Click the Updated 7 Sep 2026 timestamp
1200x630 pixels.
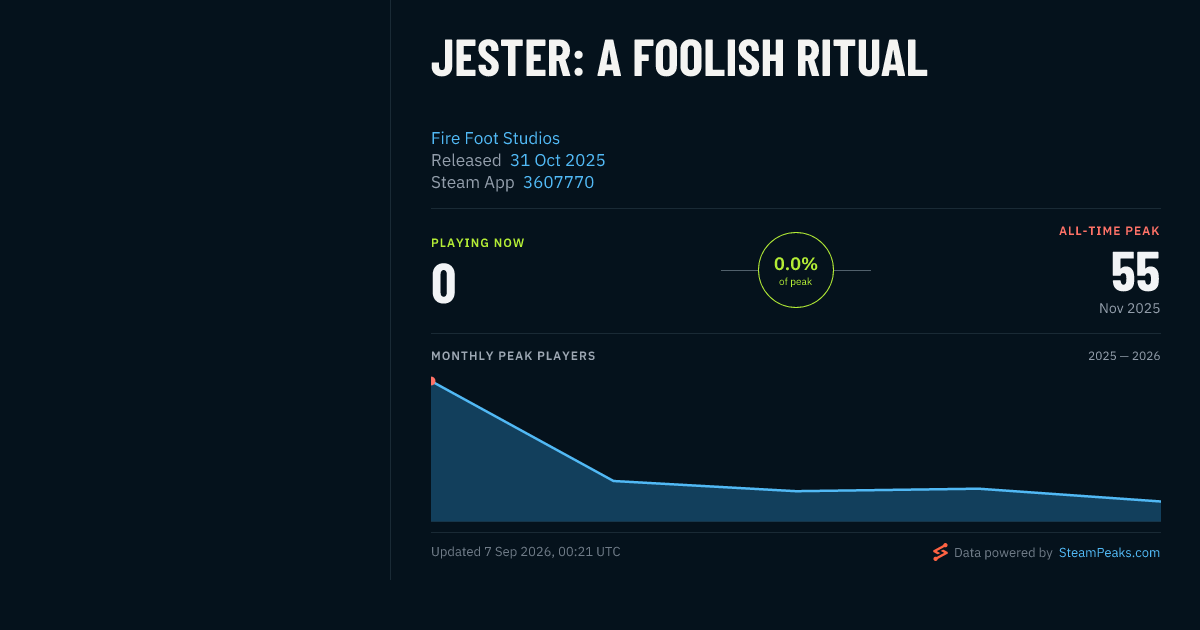click(x=525, y=552)
